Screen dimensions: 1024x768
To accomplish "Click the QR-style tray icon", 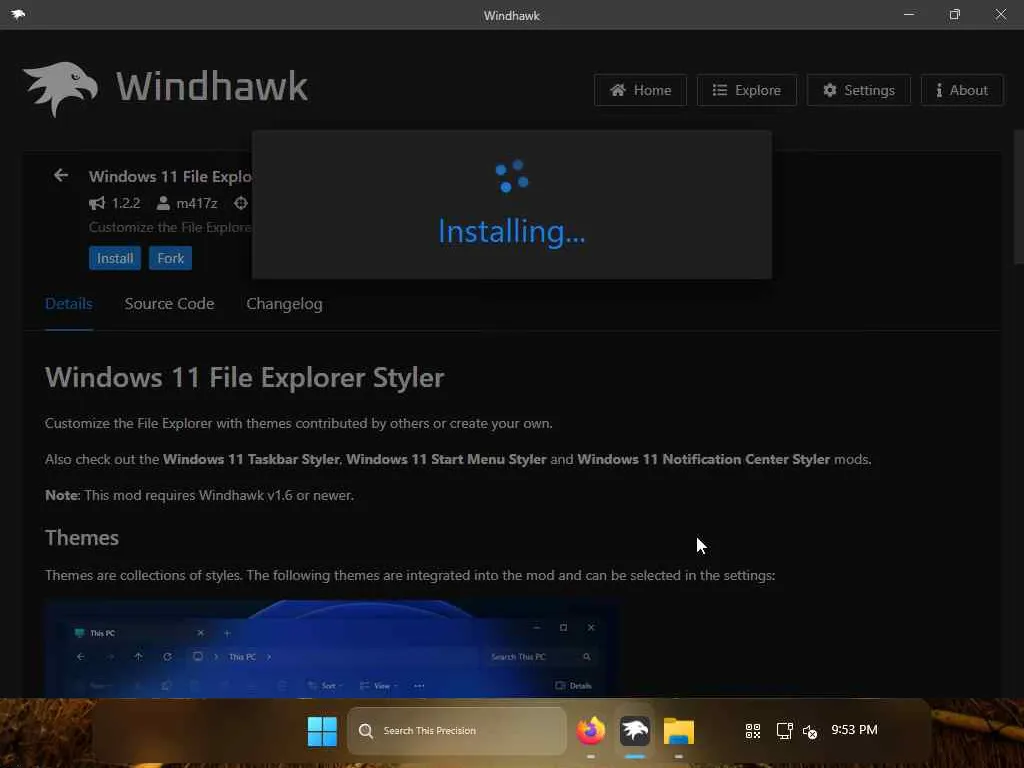I will [753, 731].
